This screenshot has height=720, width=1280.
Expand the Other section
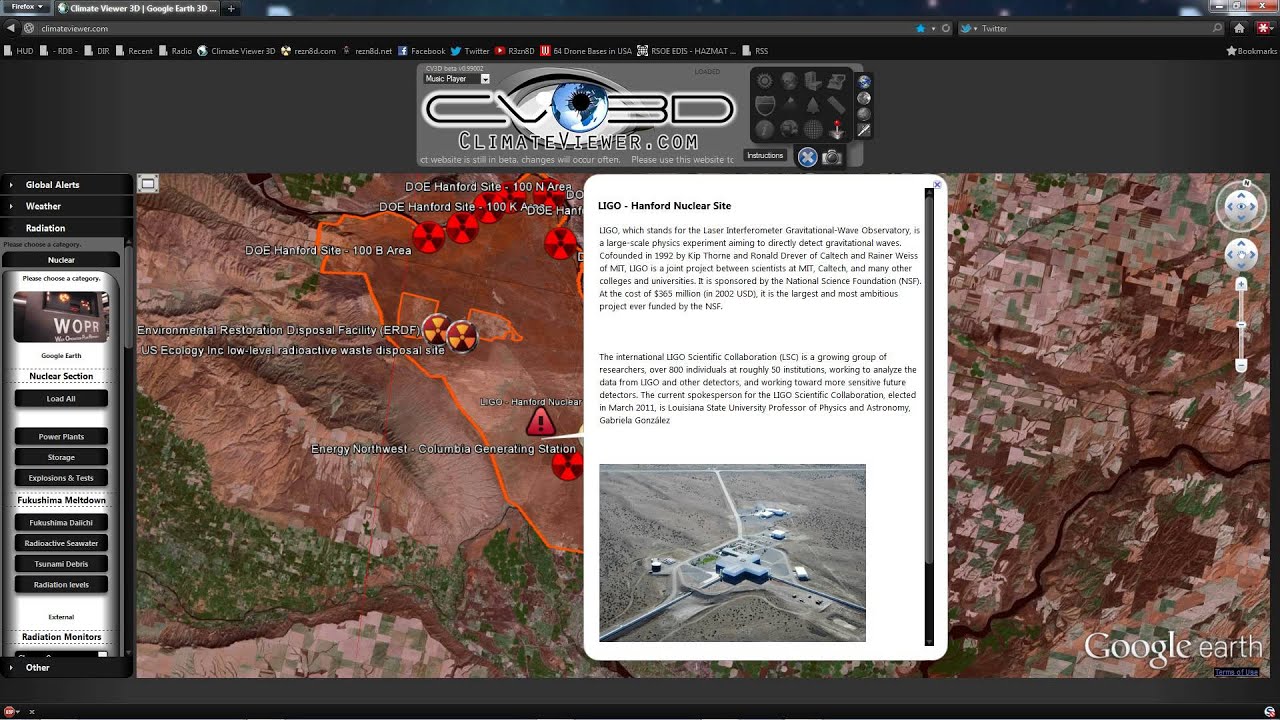[x=66, y=667]
